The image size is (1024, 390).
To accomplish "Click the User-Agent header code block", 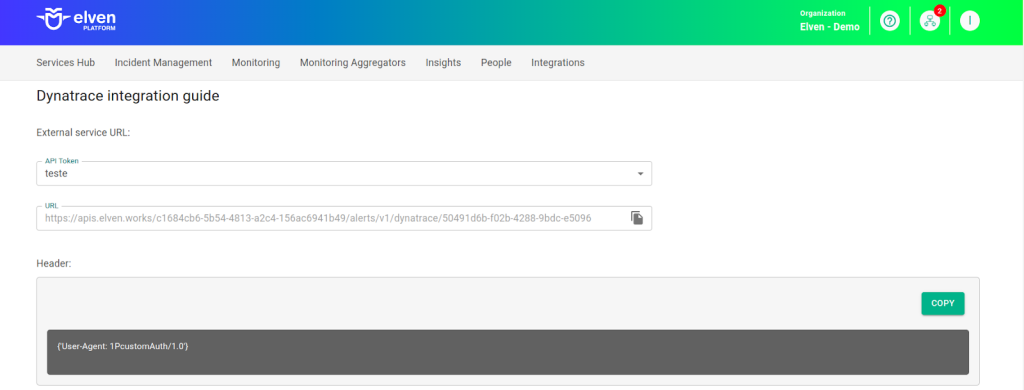I will click(507, 352).
